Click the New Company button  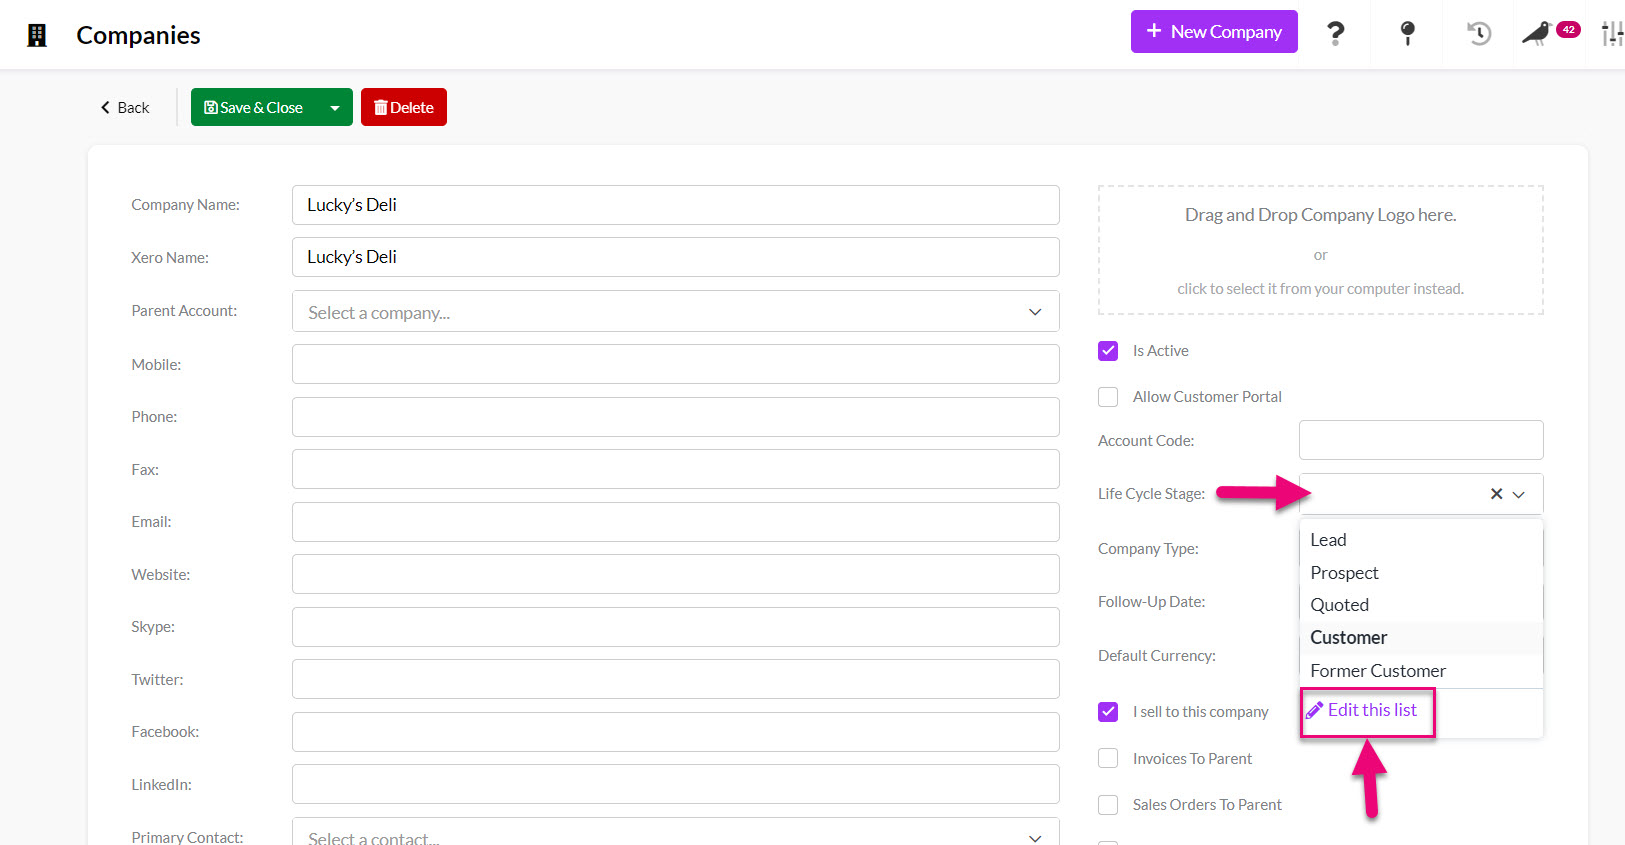(1214, 32)
